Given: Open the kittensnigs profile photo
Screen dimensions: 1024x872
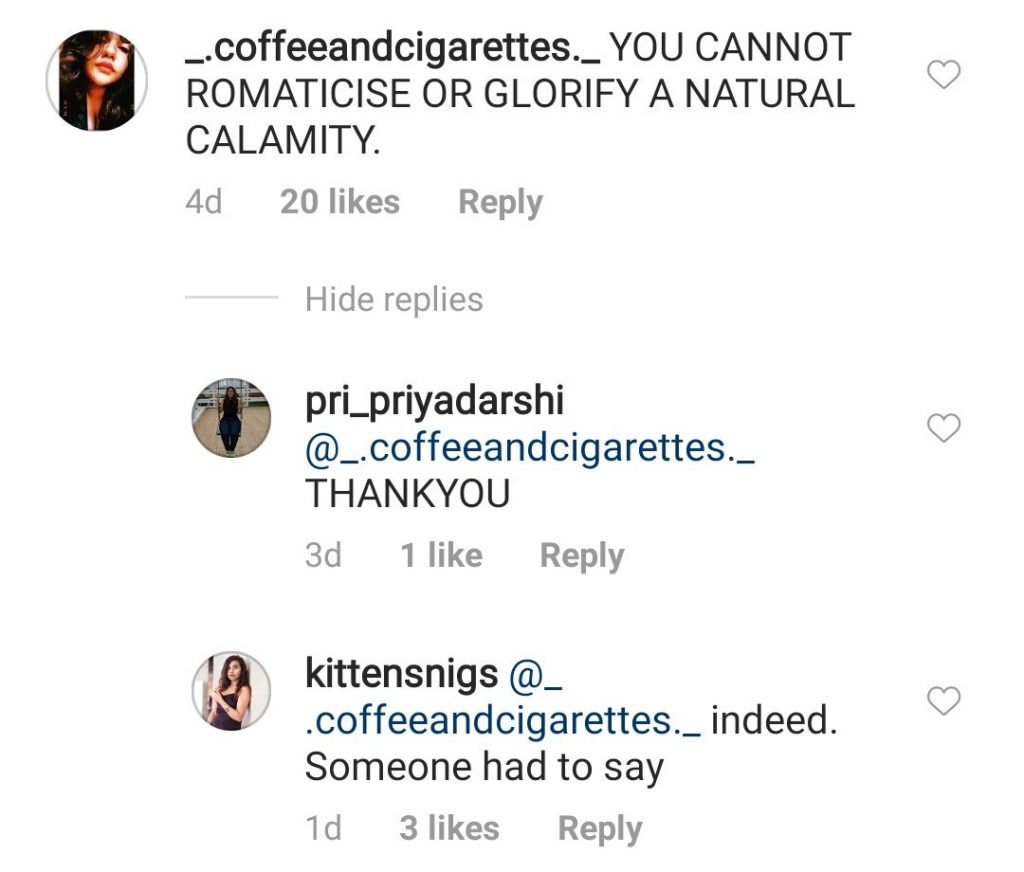Looking at the screenshot, I should [x=231, y=691].
